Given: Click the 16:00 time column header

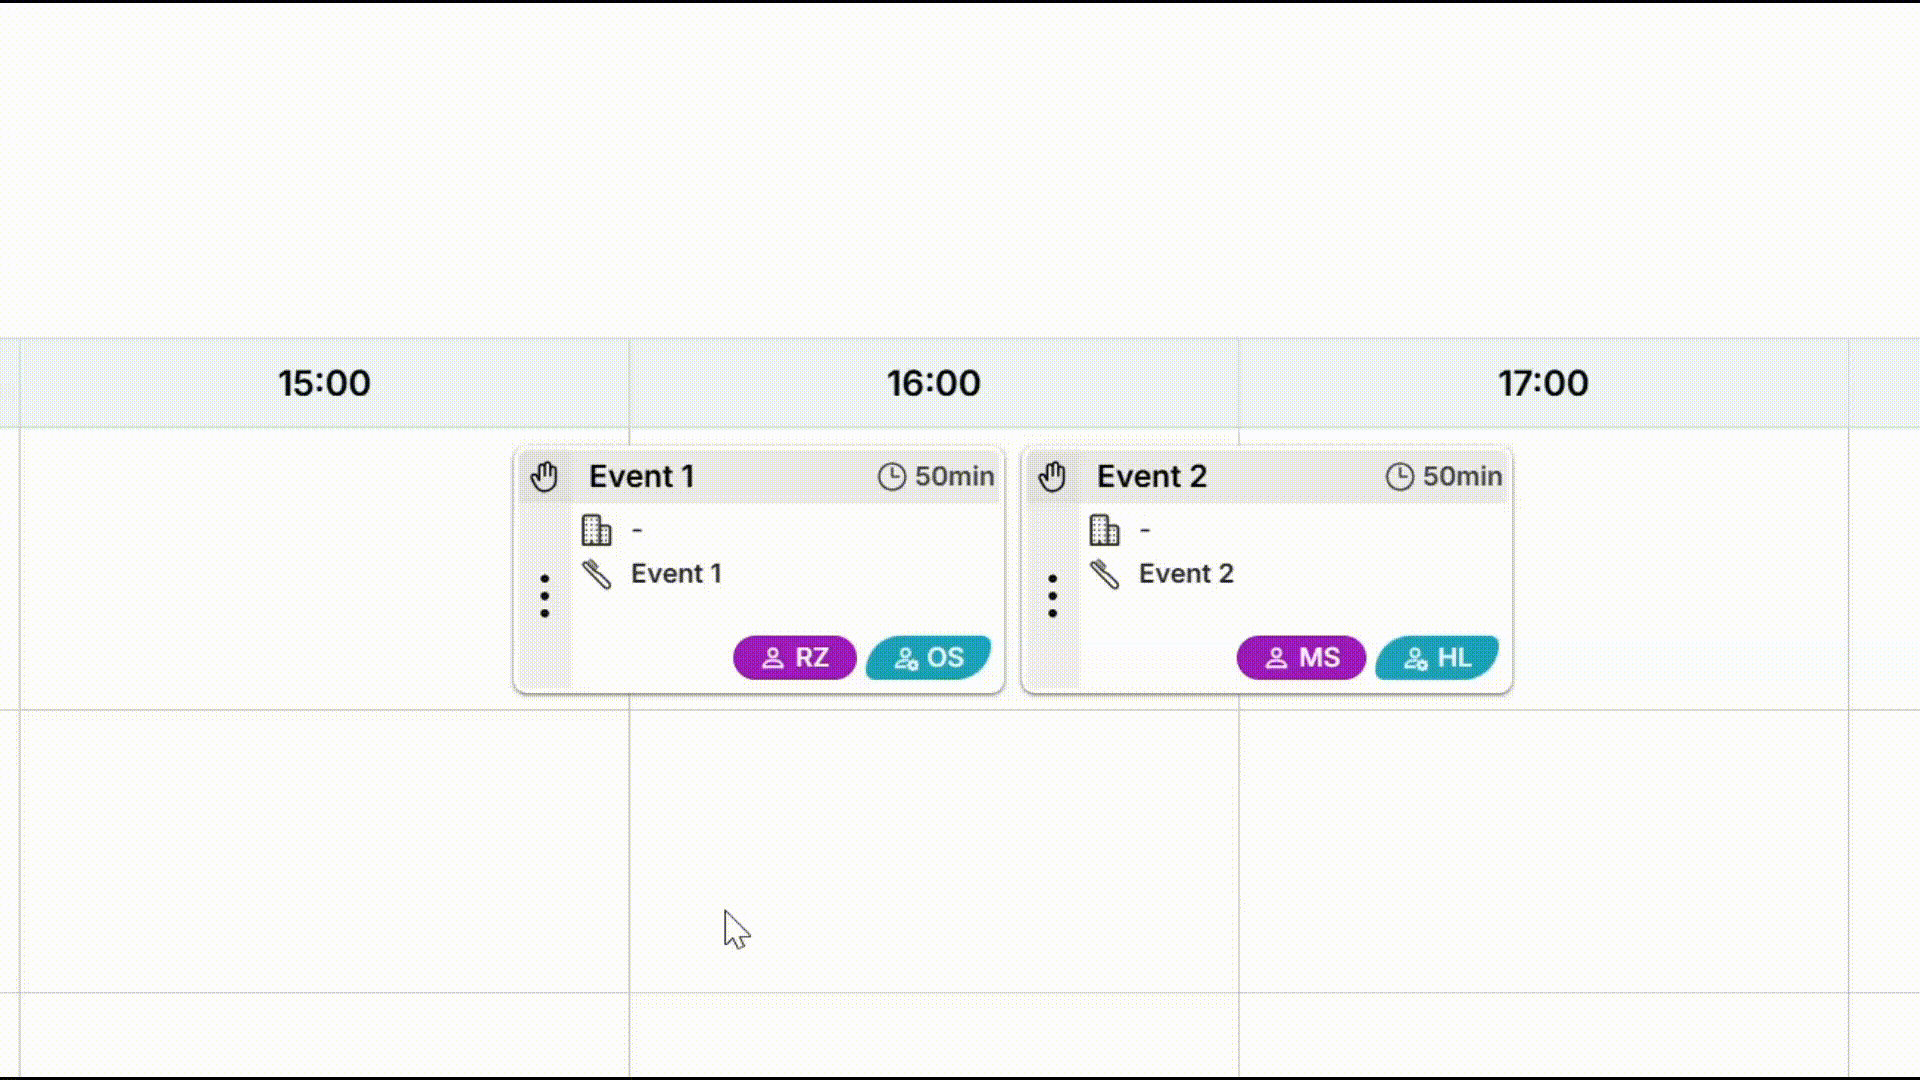Looking at the screenshot, I should tap(934, 383).
